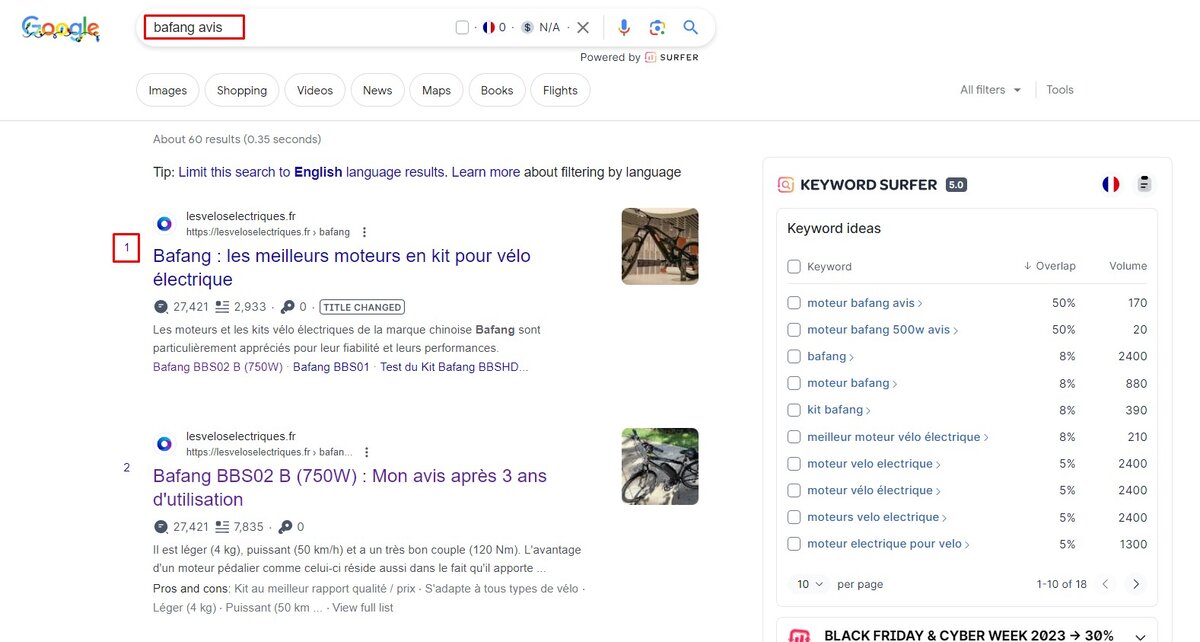The width and height of the screenshot is (1200, 642).
Task: Switch to Books results
Action: click(497, 90)
